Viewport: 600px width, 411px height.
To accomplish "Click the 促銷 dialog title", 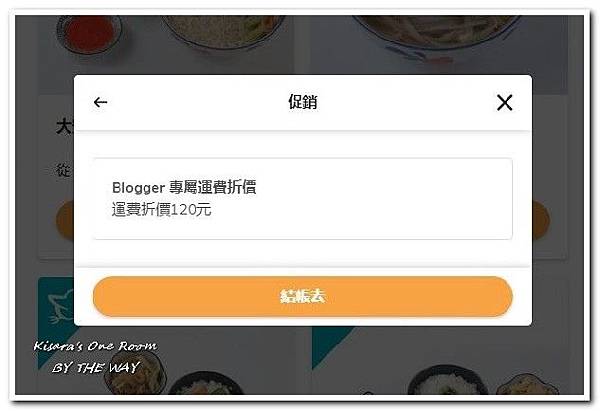I will 303,102.
